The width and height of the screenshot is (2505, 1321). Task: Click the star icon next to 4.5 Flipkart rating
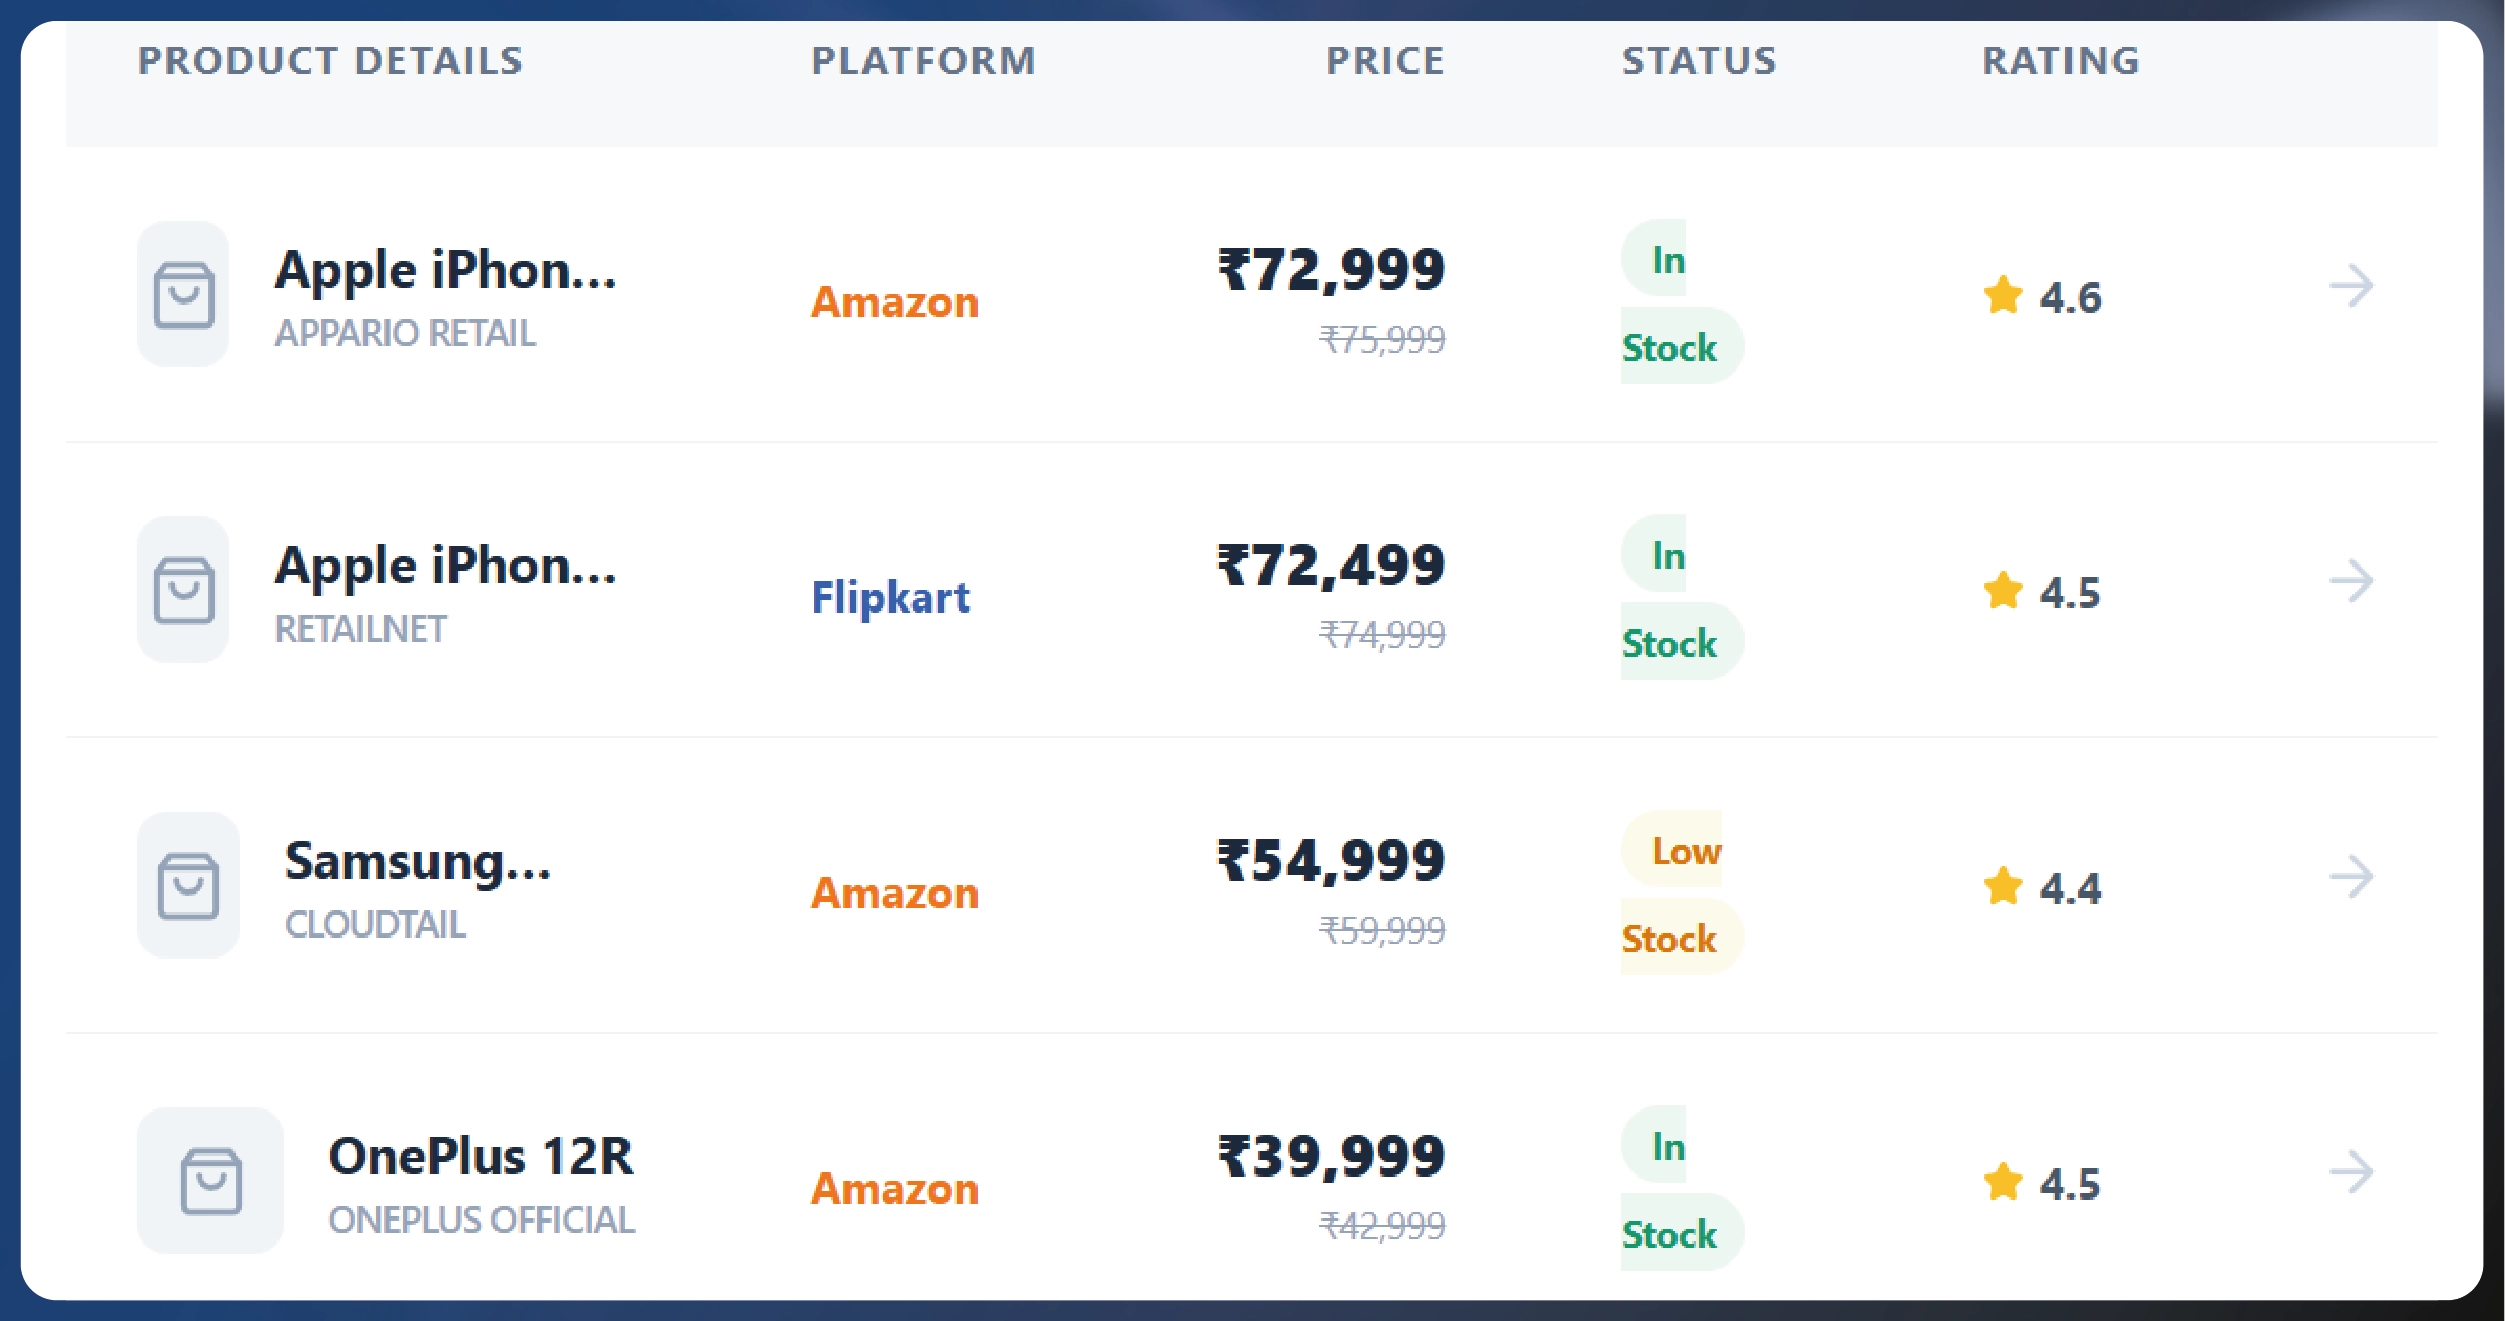pyautogui.click(x=2004, y=591)
